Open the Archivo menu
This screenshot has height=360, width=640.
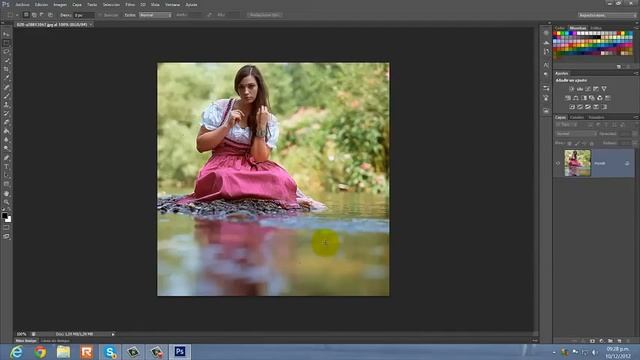tap(22, 4)
